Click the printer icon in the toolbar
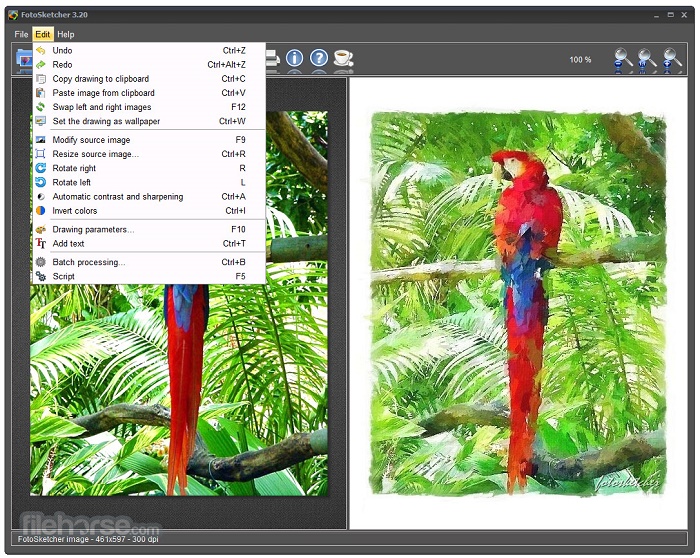Image resolution: width=700 pixels, height=558 pixels. pyautogui.click(x=271, y=58)
